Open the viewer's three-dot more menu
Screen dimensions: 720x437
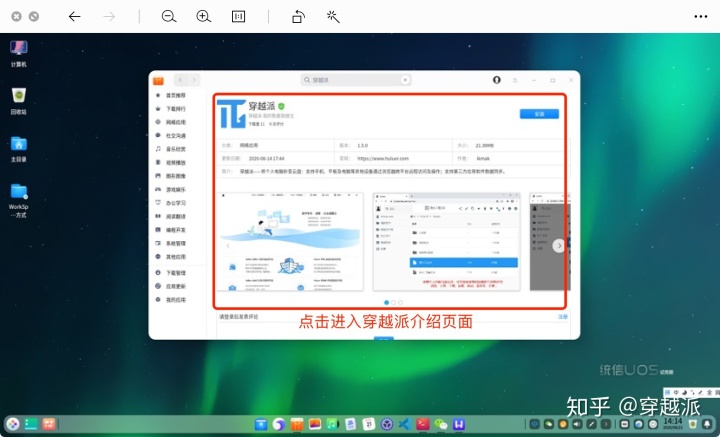(701, 17)
